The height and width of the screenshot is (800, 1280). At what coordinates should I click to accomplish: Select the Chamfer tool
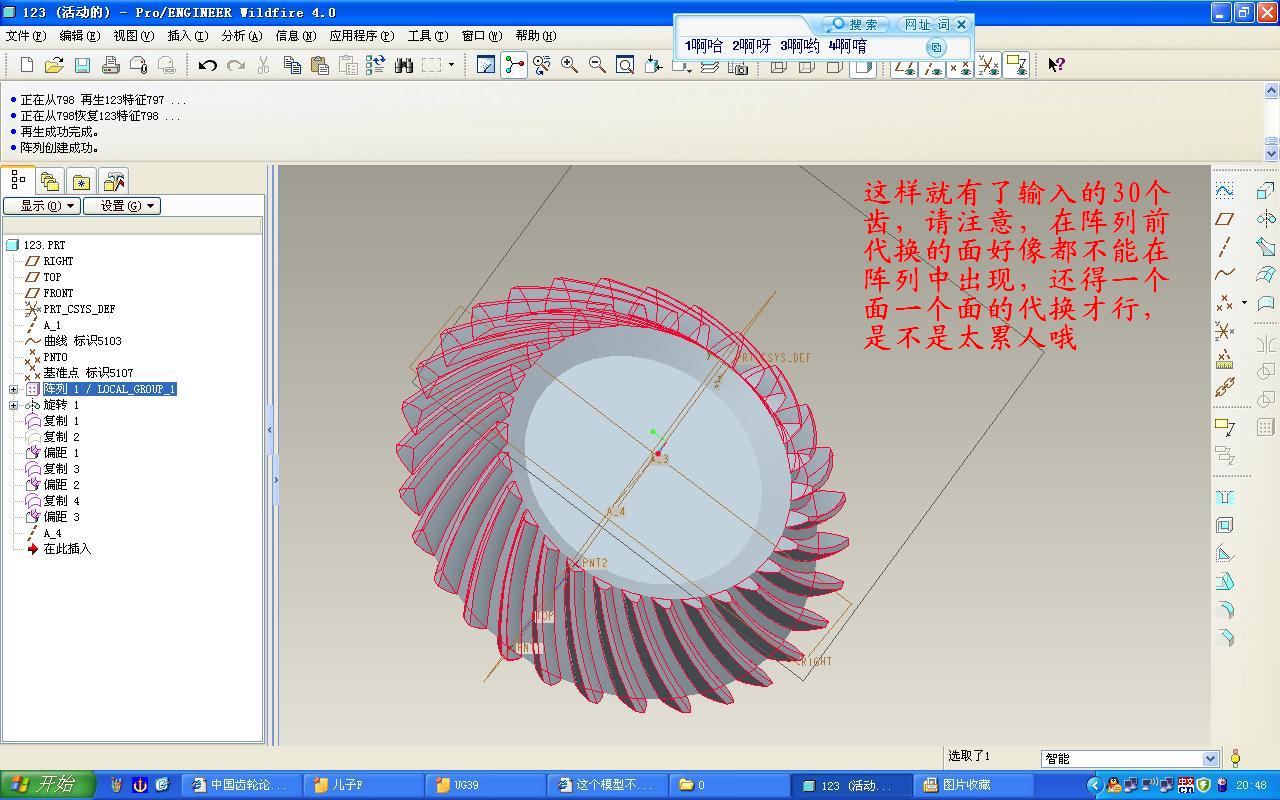pos(1224,637)
